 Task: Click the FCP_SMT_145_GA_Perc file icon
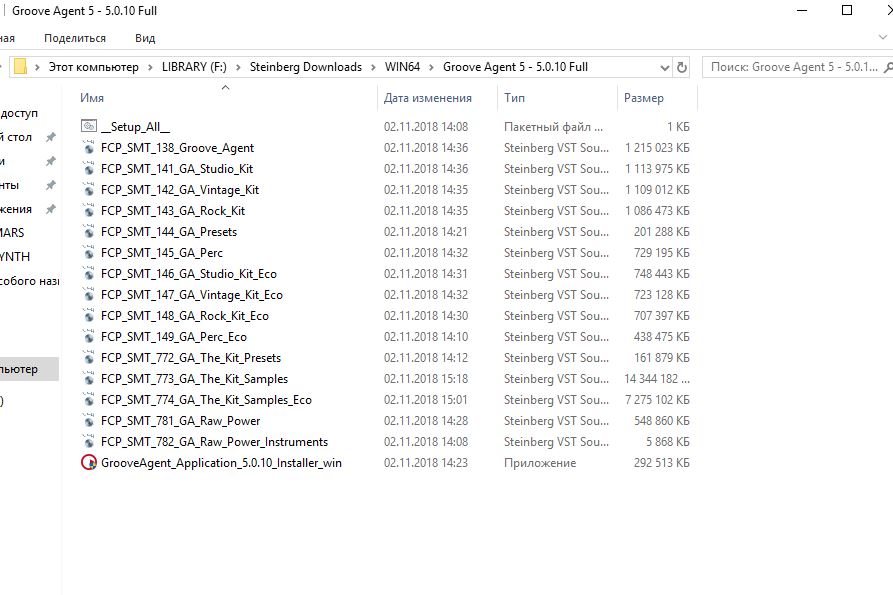[x=89, y=253]
